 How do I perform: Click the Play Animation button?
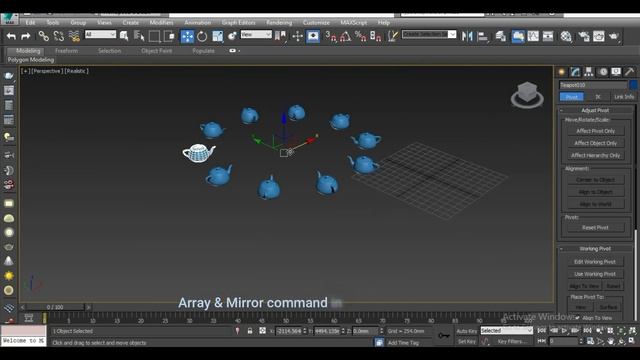(x=564, y=330)
